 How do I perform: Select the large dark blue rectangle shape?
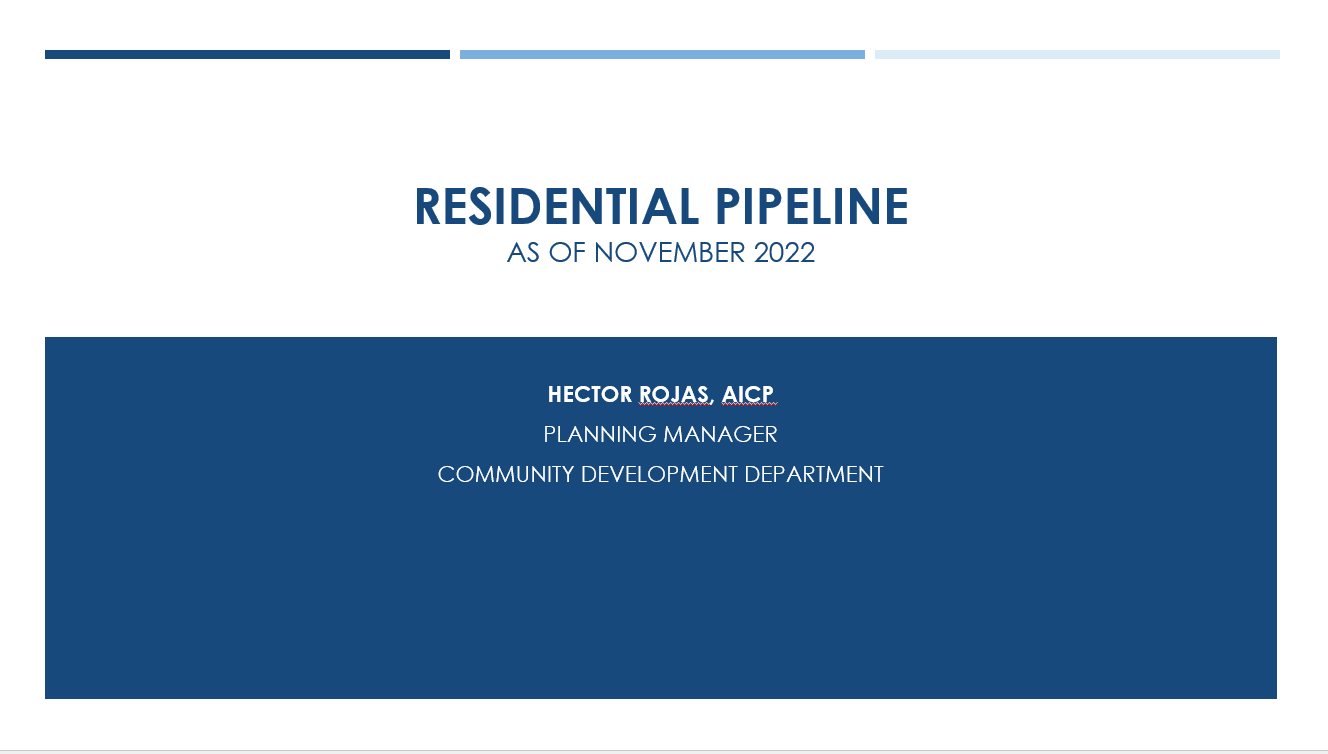pyautogui.click(x=660, y=600)
